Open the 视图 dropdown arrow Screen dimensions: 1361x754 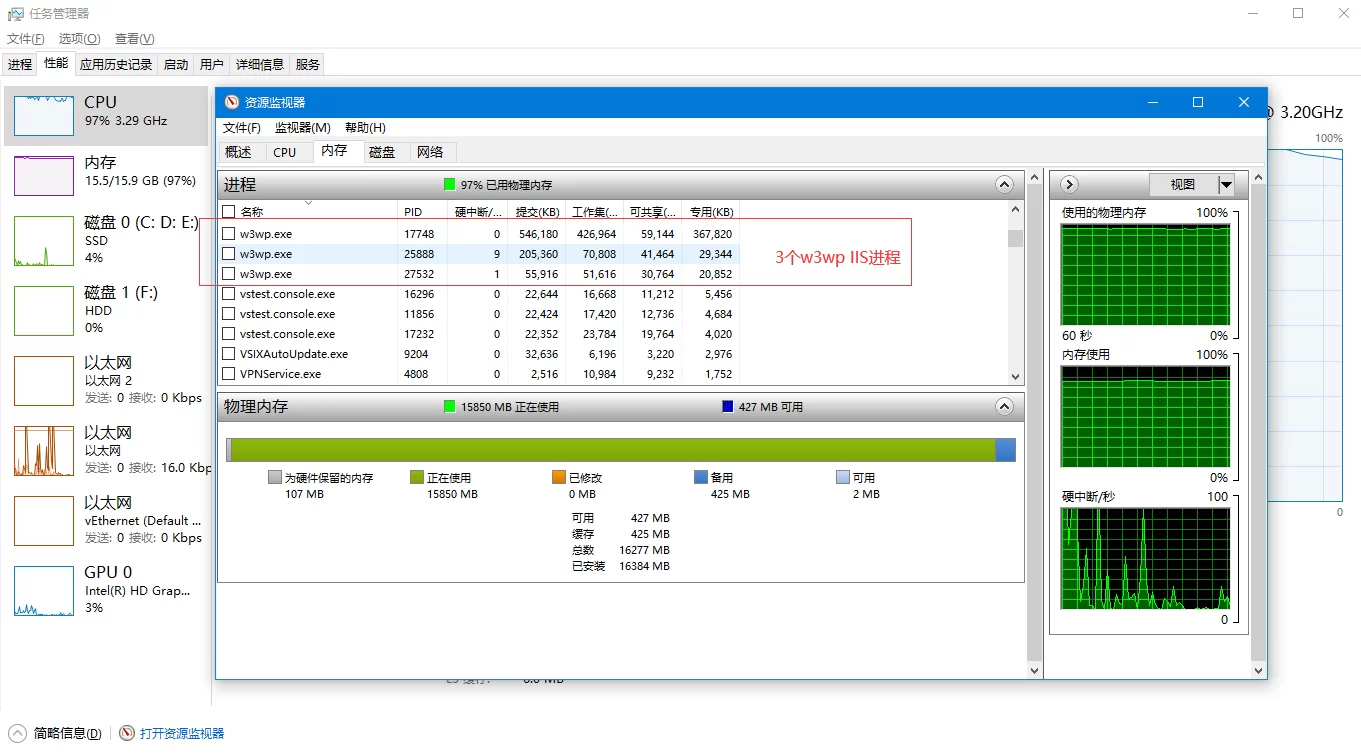click(x=1227, y=185)
